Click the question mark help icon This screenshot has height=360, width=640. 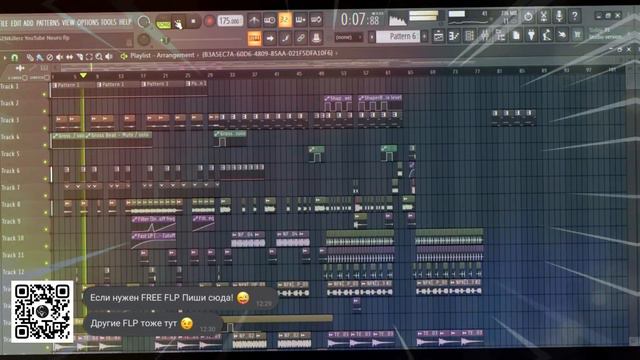575,16
